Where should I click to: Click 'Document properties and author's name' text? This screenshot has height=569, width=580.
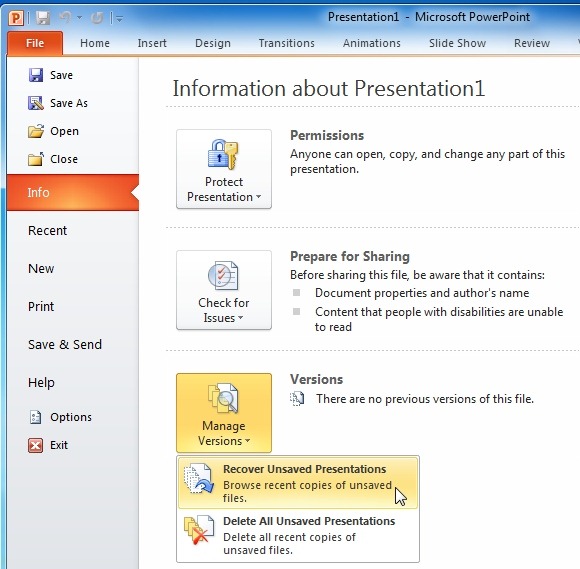(422, 293)
